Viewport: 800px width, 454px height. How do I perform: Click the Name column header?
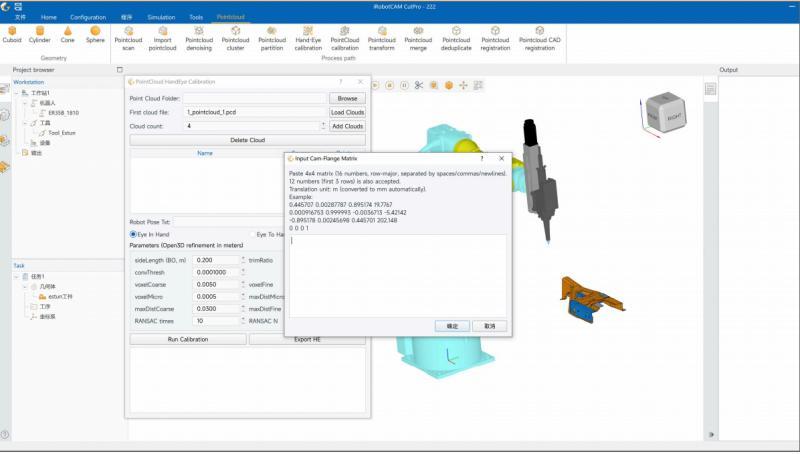[x=205, y=153]
